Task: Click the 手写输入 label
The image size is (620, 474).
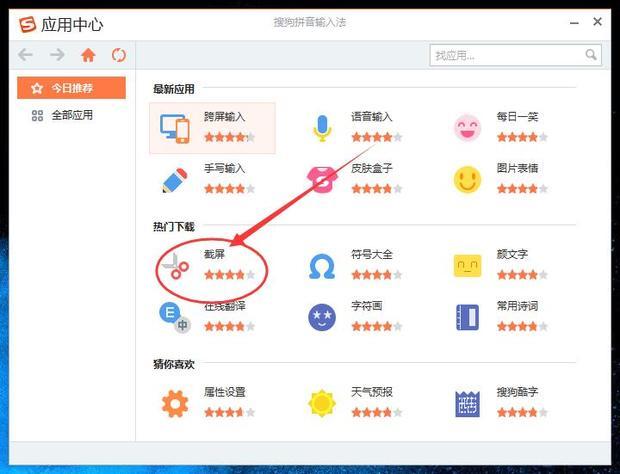Action: 225,168
